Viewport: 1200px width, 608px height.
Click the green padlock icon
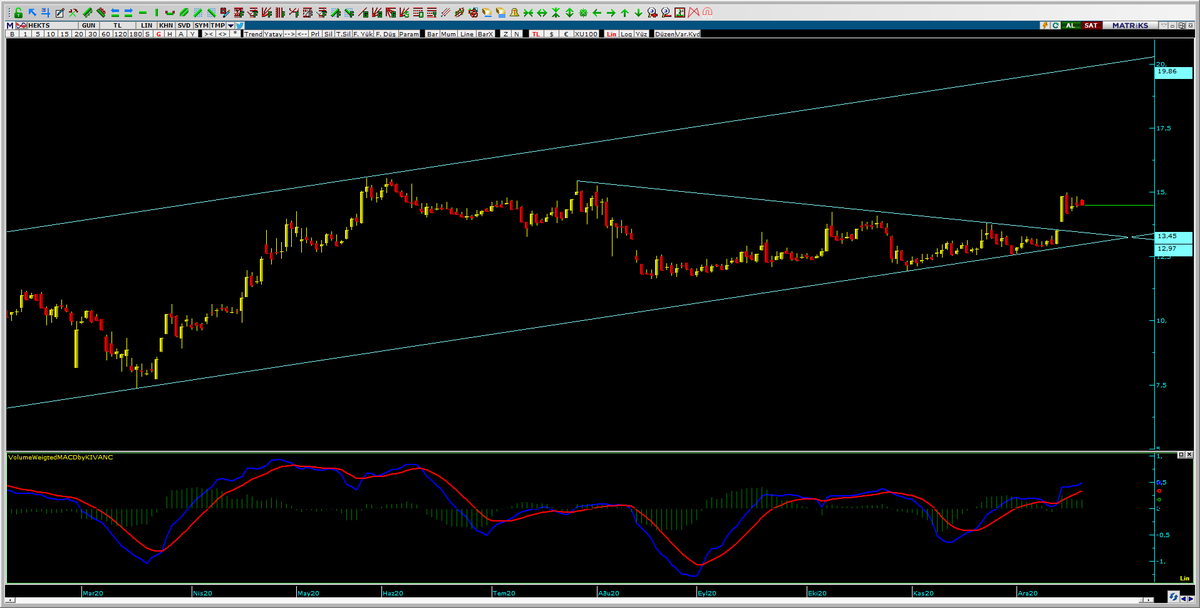[19, 13]
